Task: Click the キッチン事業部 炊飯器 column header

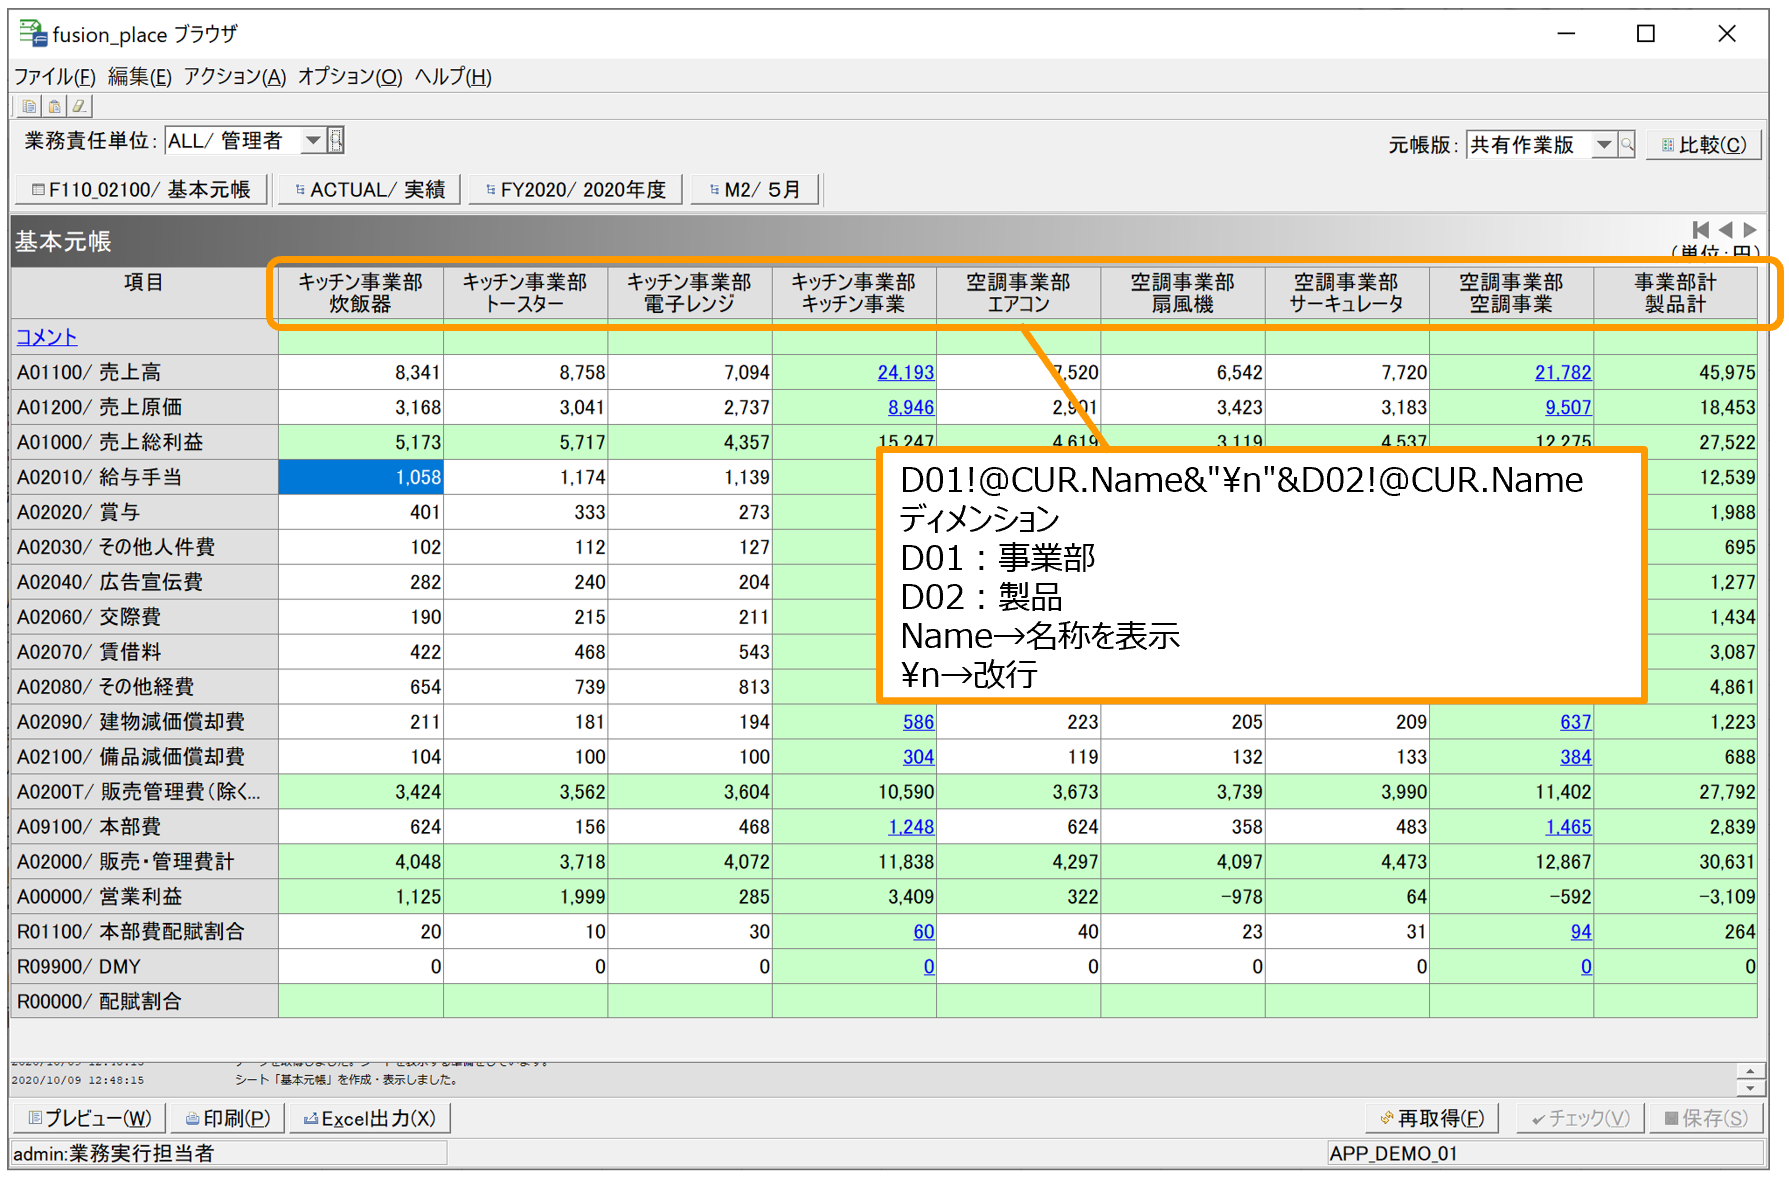Action: (361, 293)
